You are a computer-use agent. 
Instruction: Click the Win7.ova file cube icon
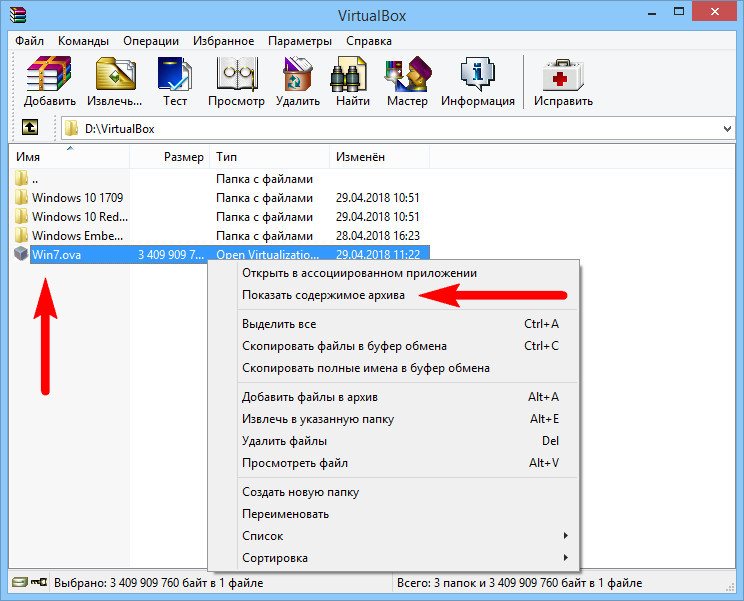click(21, 254)
